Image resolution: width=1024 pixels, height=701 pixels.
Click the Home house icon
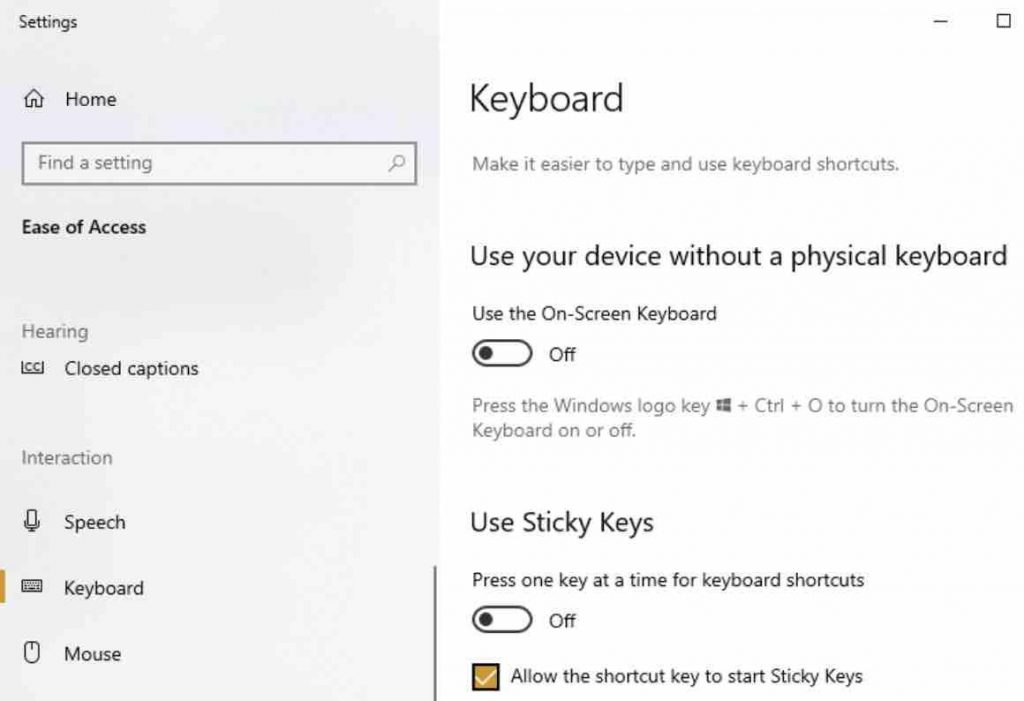33,99
